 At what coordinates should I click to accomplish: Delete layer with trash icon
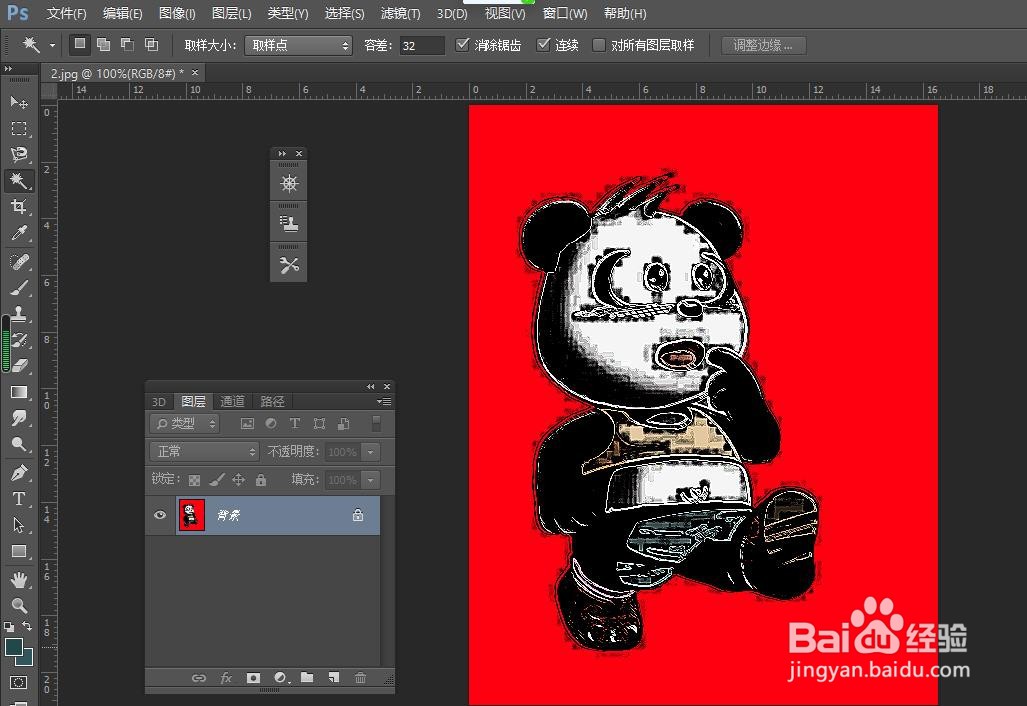pos(360,678)
